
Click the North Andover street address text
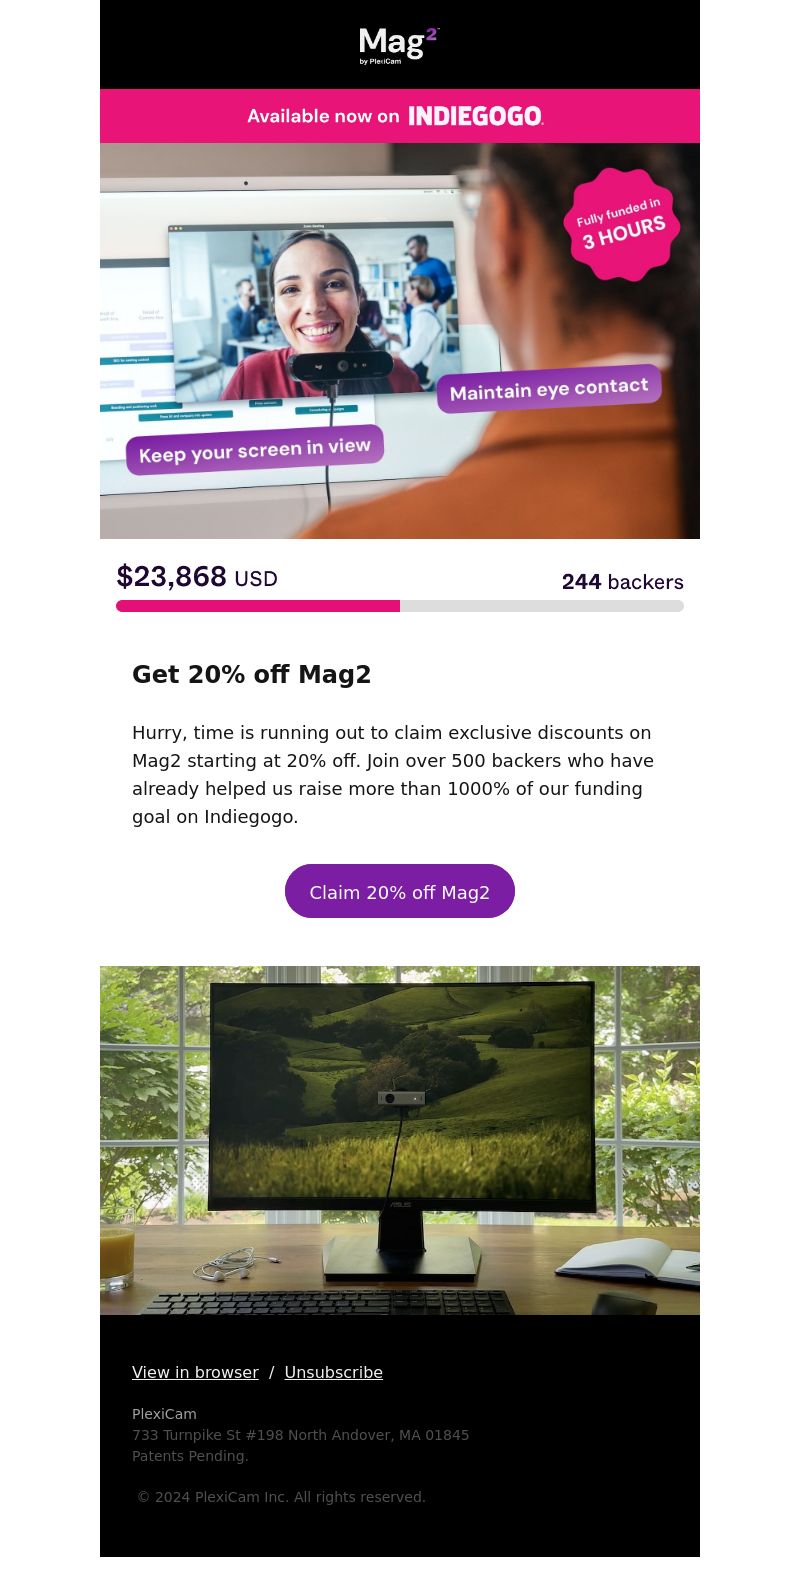300,1435
